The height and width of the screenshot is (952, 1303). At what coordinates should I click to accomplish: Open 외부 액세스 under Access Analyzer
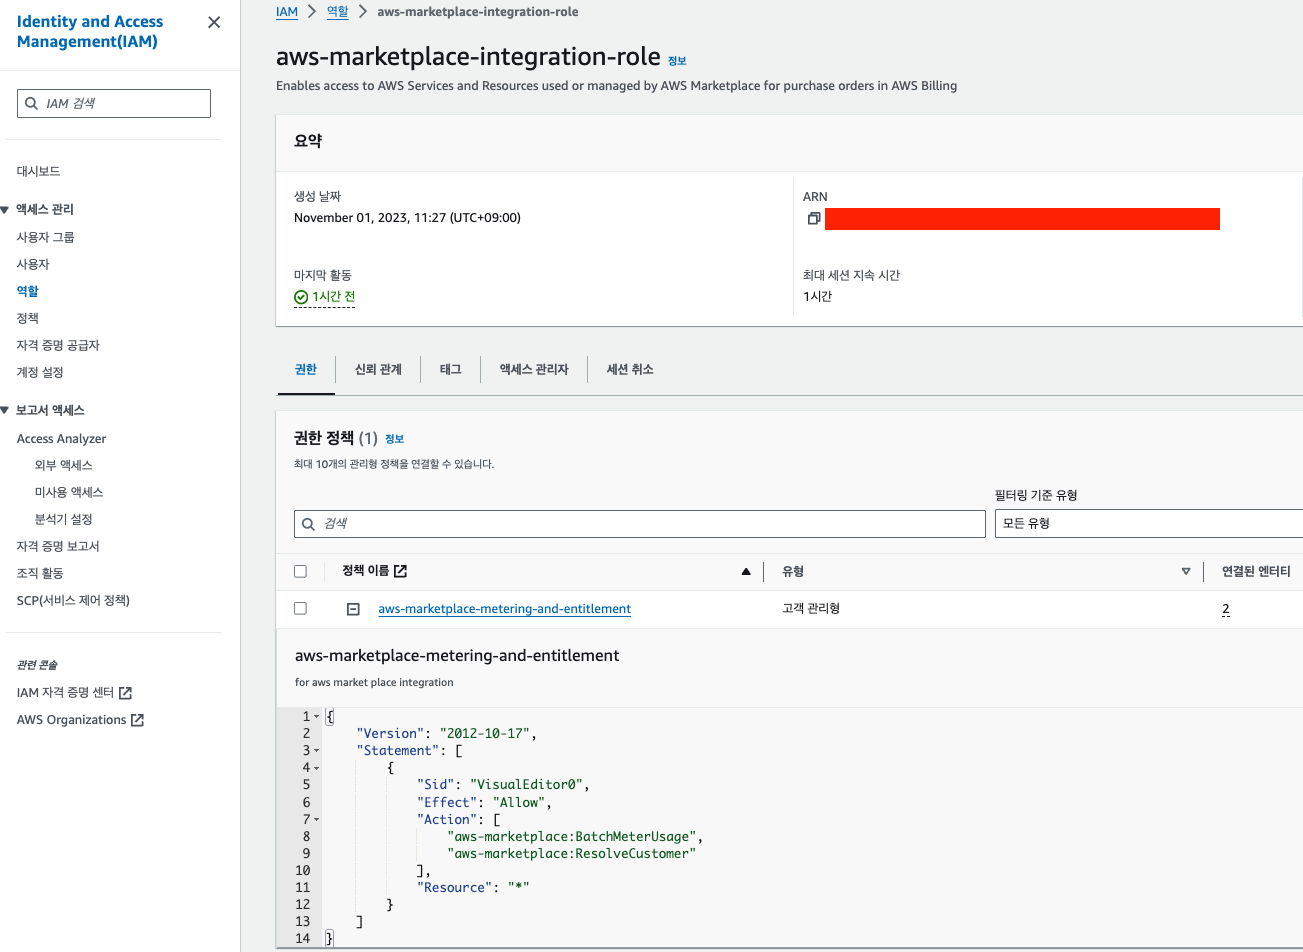coord(64,466)
